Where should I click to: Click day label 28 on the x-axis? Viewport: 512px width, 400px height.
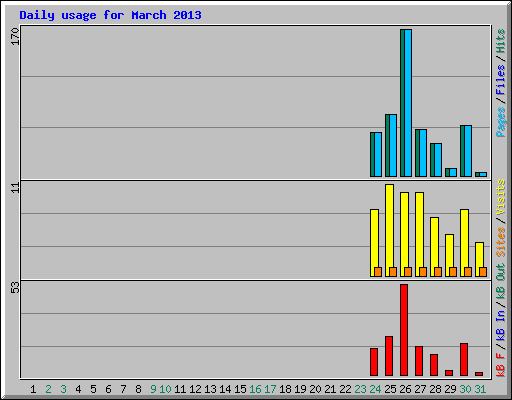(x=435, y=389)
